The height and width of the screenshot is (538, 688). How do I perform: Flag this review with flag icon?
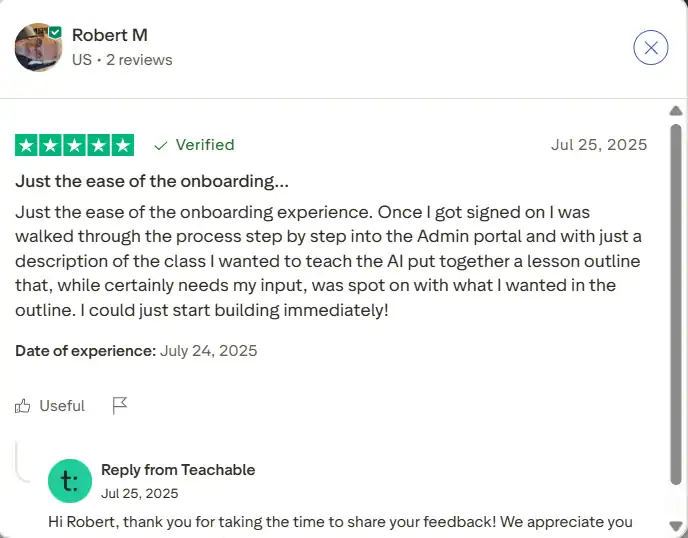pos(119,406)
